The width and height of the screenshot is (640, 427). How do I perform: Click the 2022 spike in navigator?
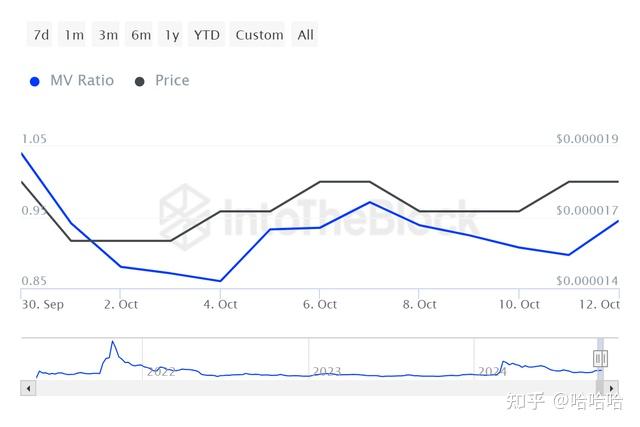pyautogui.click(x=112, y=344)
